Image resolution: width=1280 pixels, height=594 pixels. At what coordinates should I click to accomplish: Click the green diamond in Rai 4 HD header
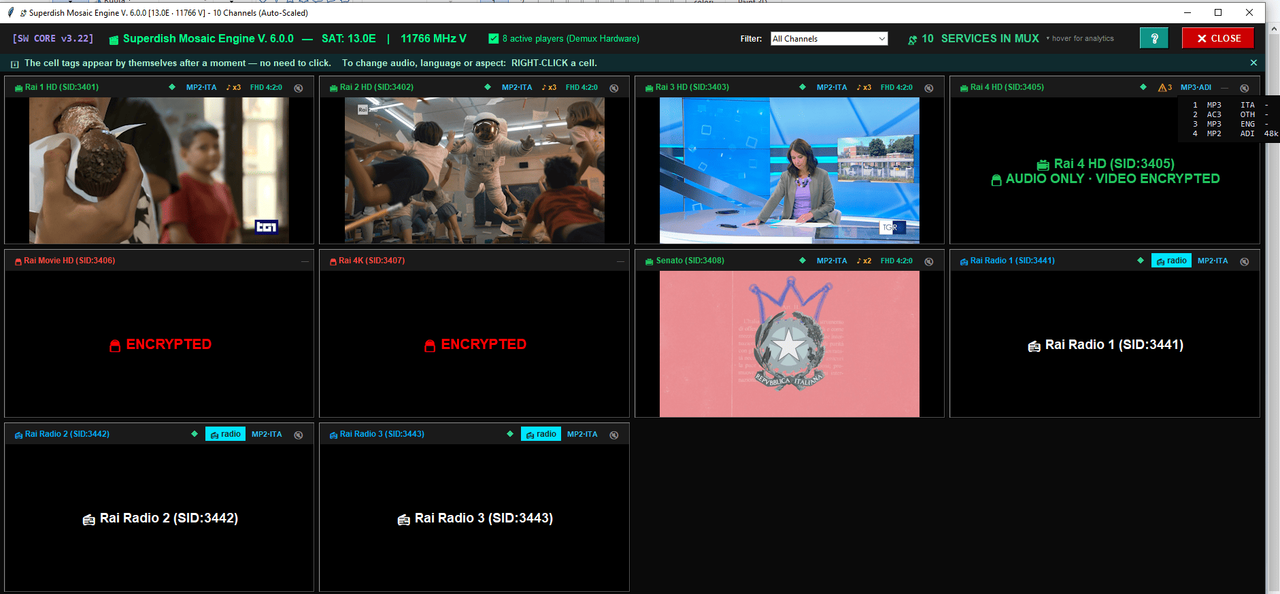click(x=1143, y=87)
